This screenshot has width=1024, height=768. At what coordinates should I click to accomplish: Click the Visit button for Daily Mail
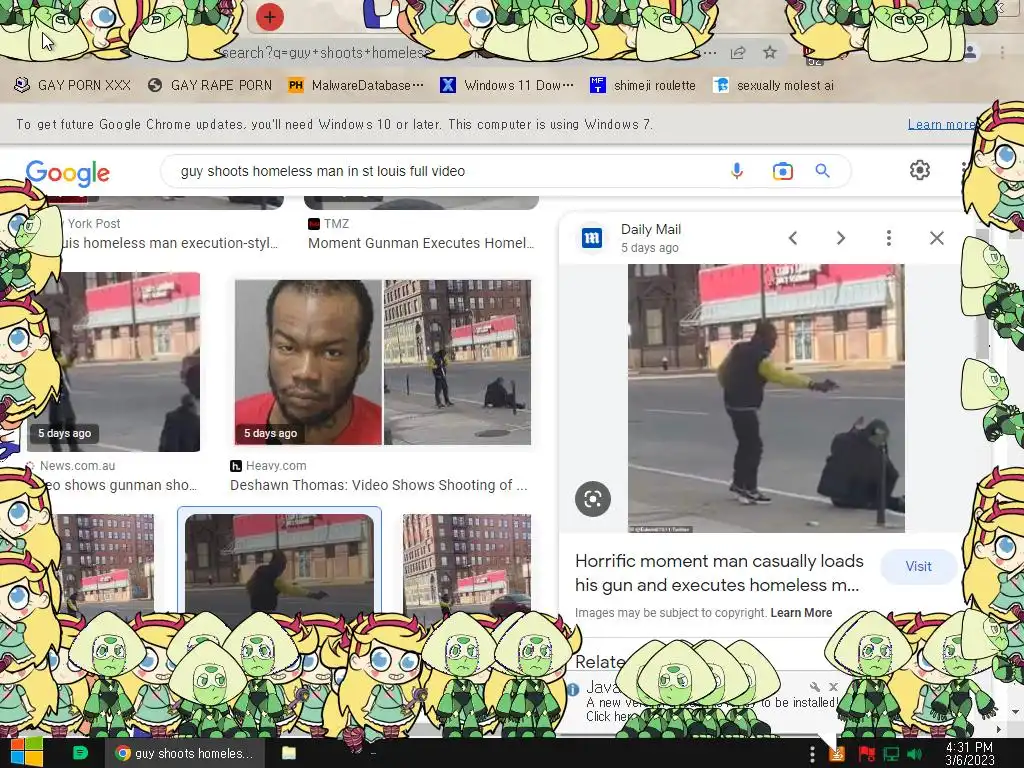918,566
